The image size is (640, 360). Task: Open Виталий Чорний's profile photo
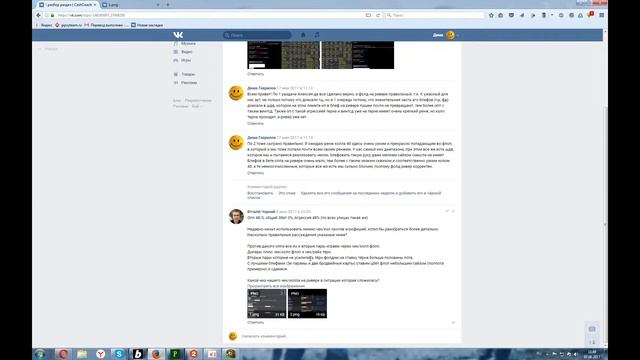click(x=236, y=216)
